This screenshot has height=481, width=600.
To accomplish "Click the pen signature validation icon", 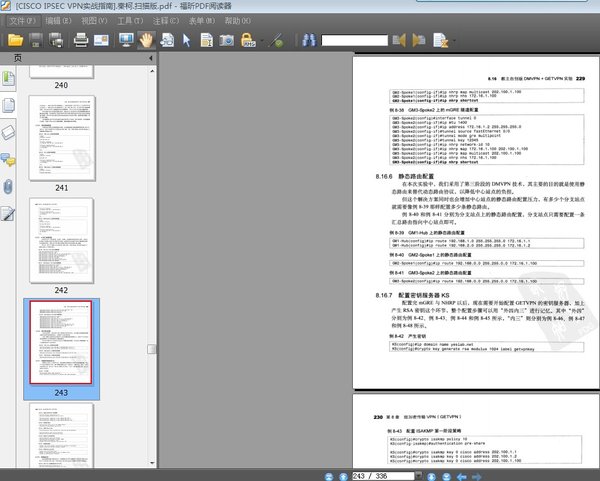I will (277, 40).
